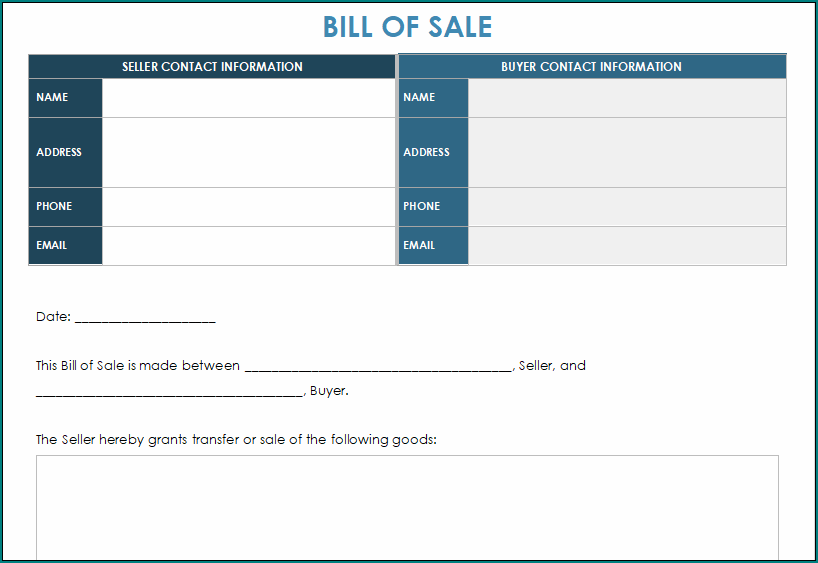Select the buyer Phone field

point(627,207)
